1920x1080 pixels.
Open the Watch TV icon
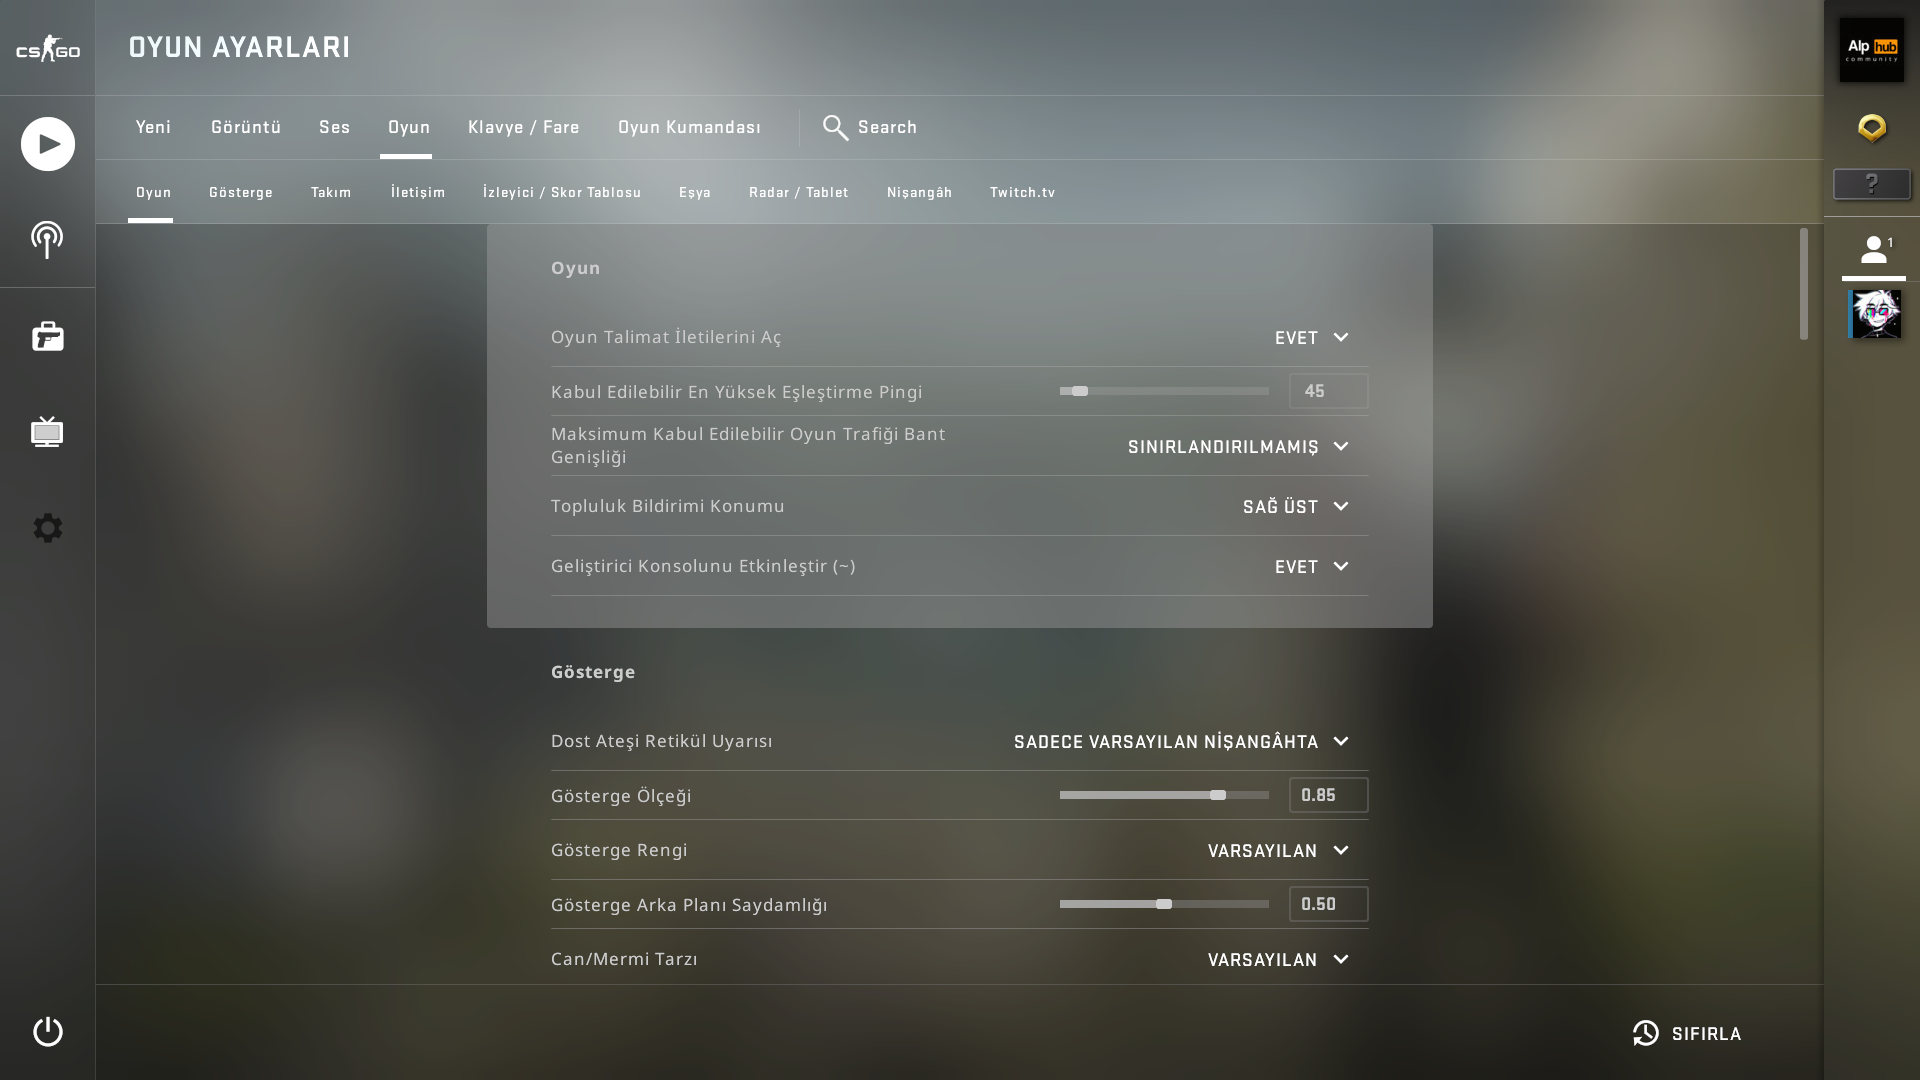[47, 432]
